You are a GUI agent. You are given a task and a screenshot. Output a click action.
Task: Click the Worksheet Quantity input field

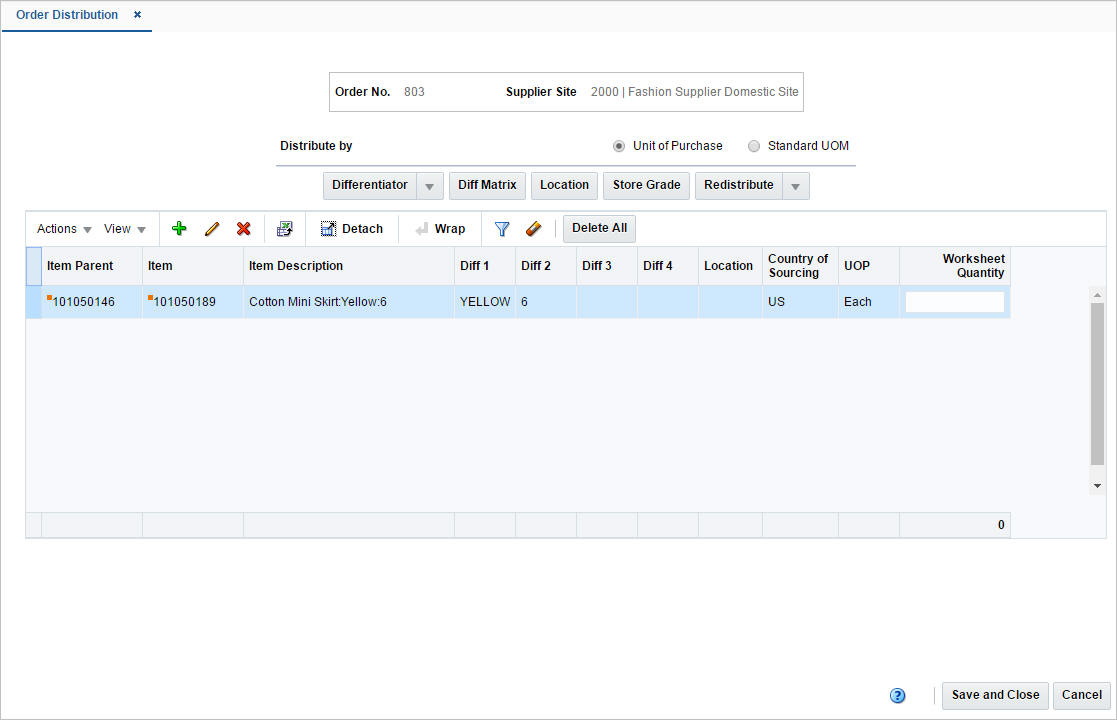pos(954,301)
